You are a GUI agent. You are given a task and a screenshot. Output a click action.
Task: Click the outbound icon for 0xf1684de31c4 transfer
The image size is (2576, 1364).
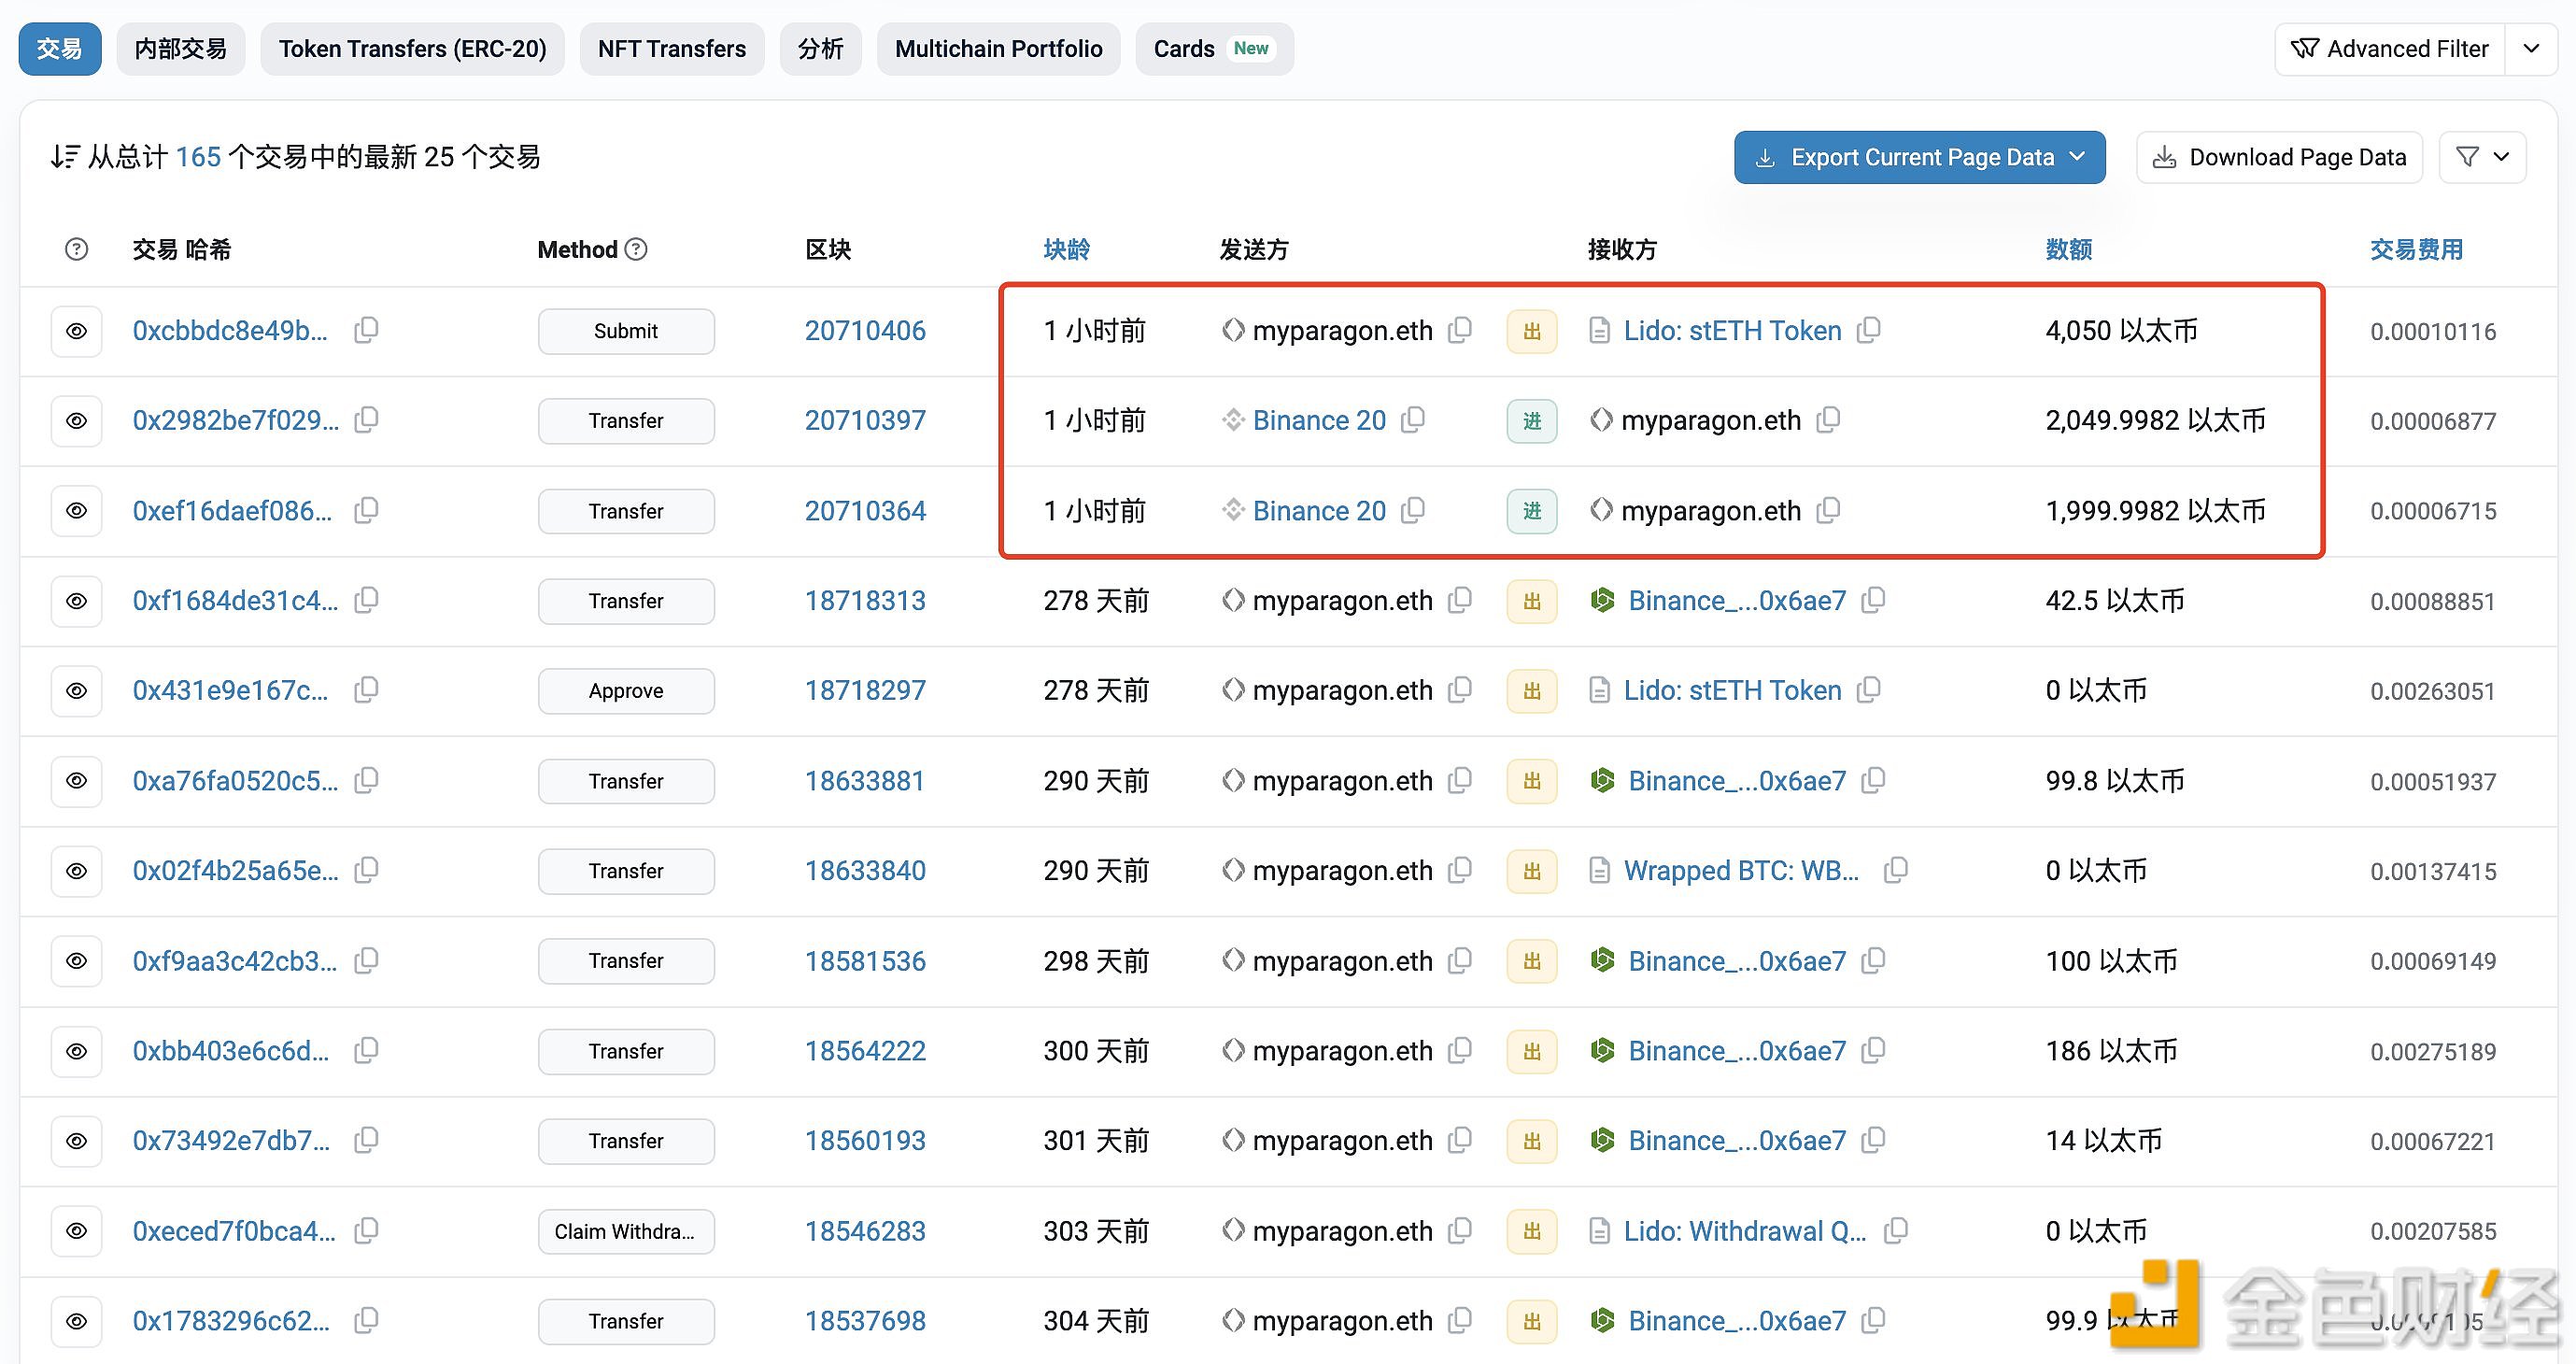click(1530, 602)
